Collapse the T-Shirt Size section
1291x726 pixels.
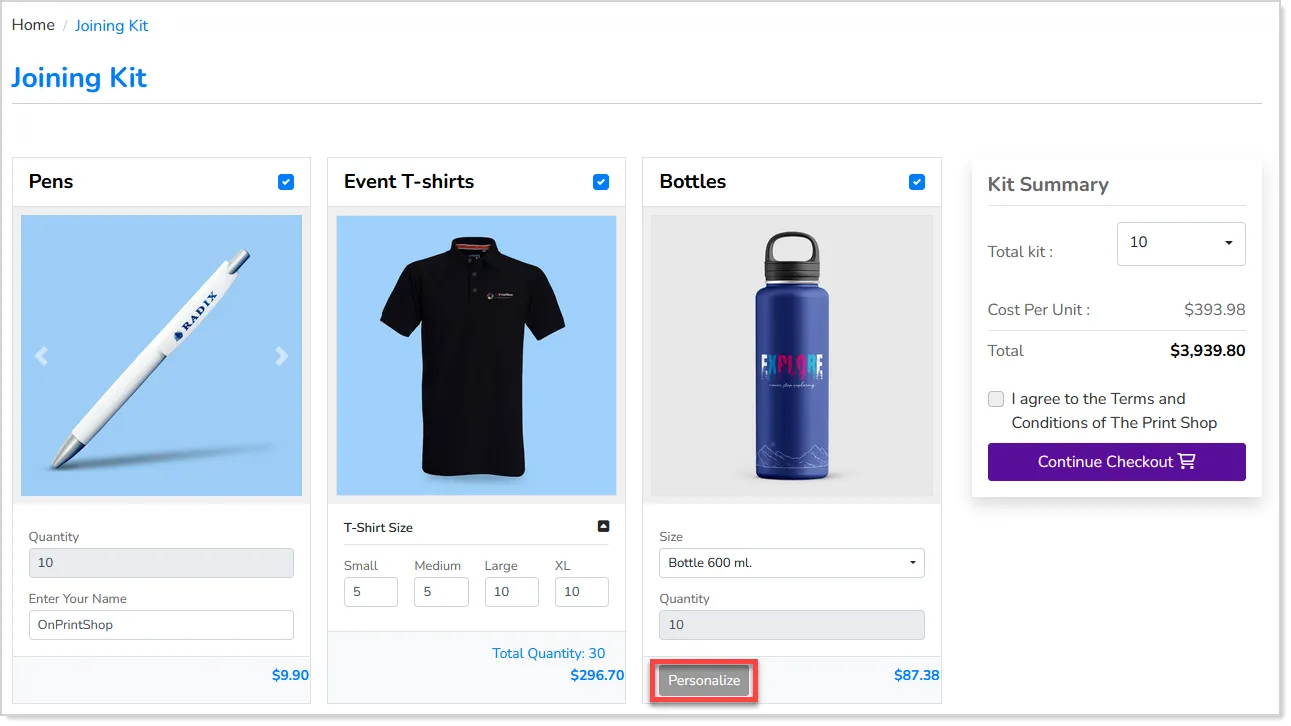pyautogui.click(x=603, y=526)
